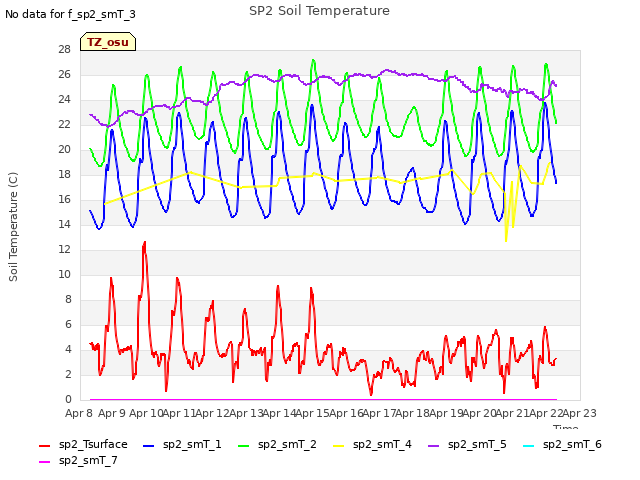
Task: Select the sp2_smT_2 legend label
Action: (287, 444)
